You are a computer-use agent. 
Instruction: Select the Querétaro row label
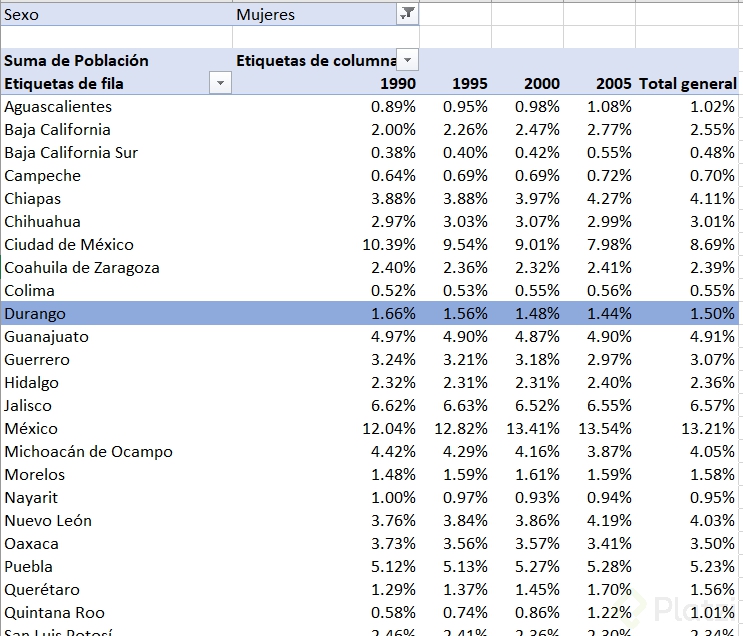(x=42, y=590)
